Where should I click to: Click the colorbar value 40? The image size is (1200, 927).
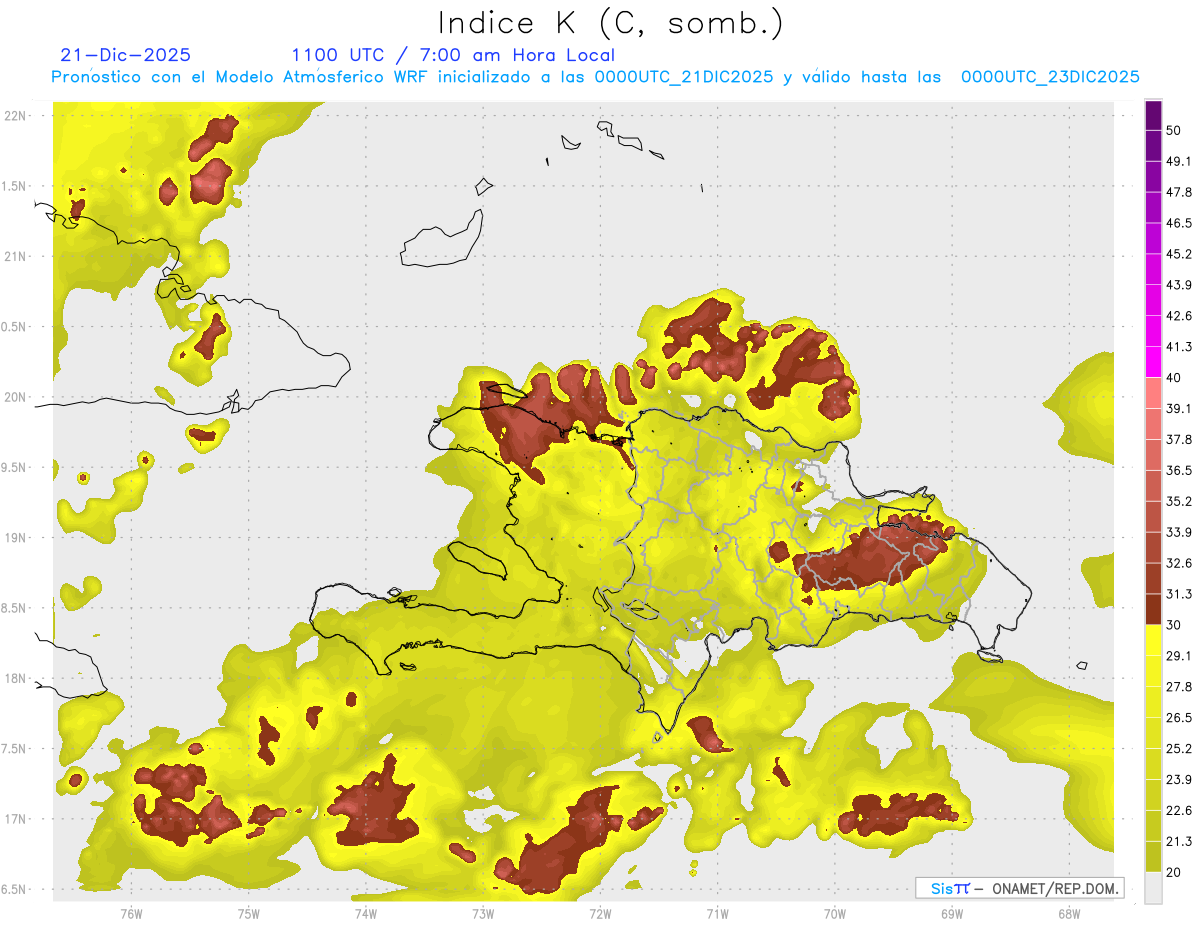coord(1174,377)
